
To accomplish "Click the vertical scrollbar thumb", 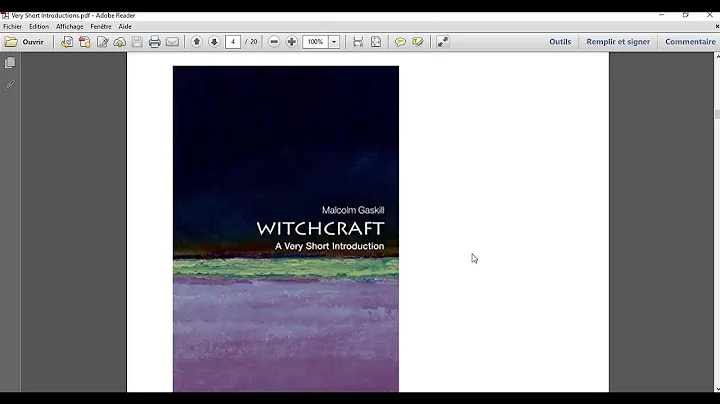I will click(x=717, y=114).
